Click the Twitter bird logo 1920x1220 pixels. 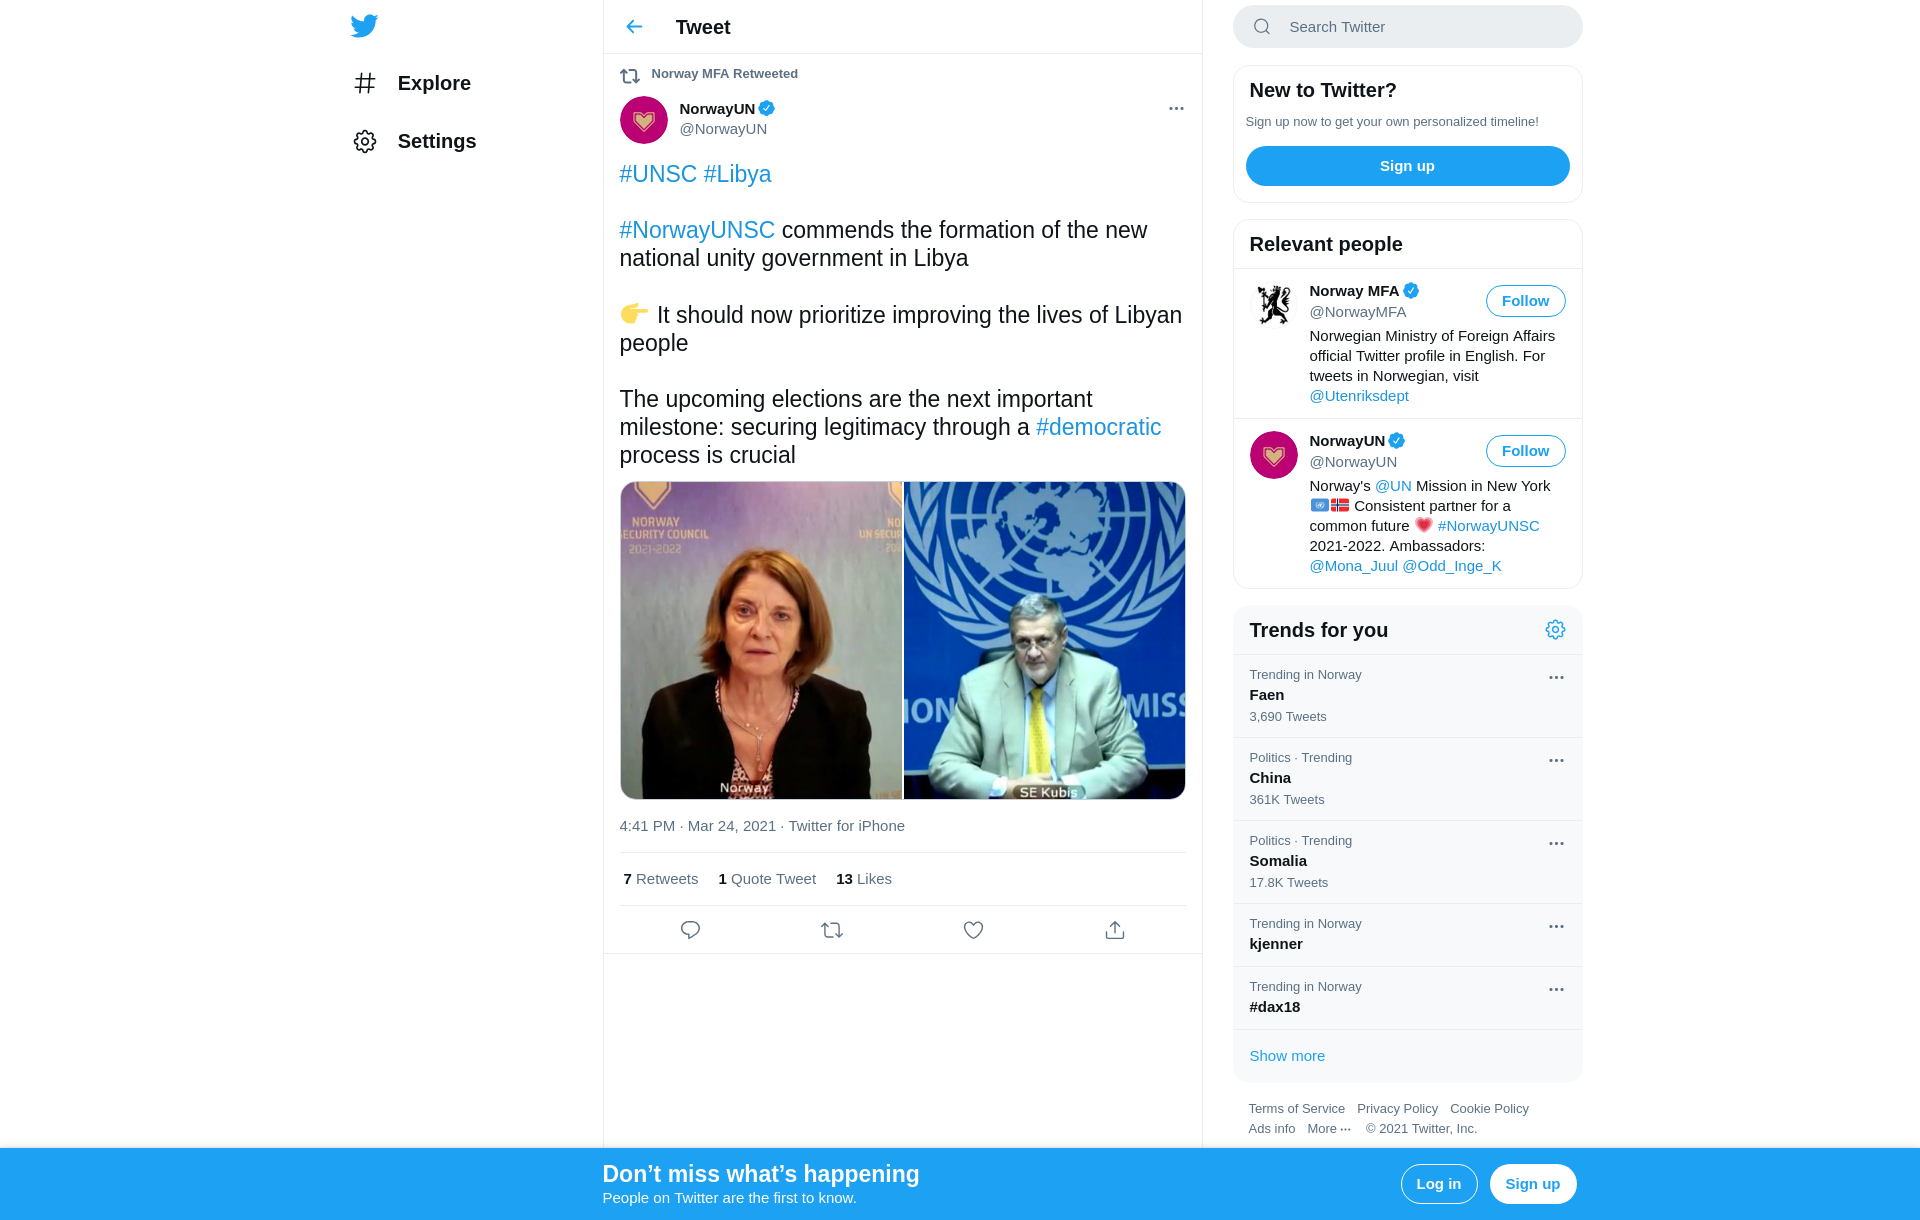[x=364, y=26]
